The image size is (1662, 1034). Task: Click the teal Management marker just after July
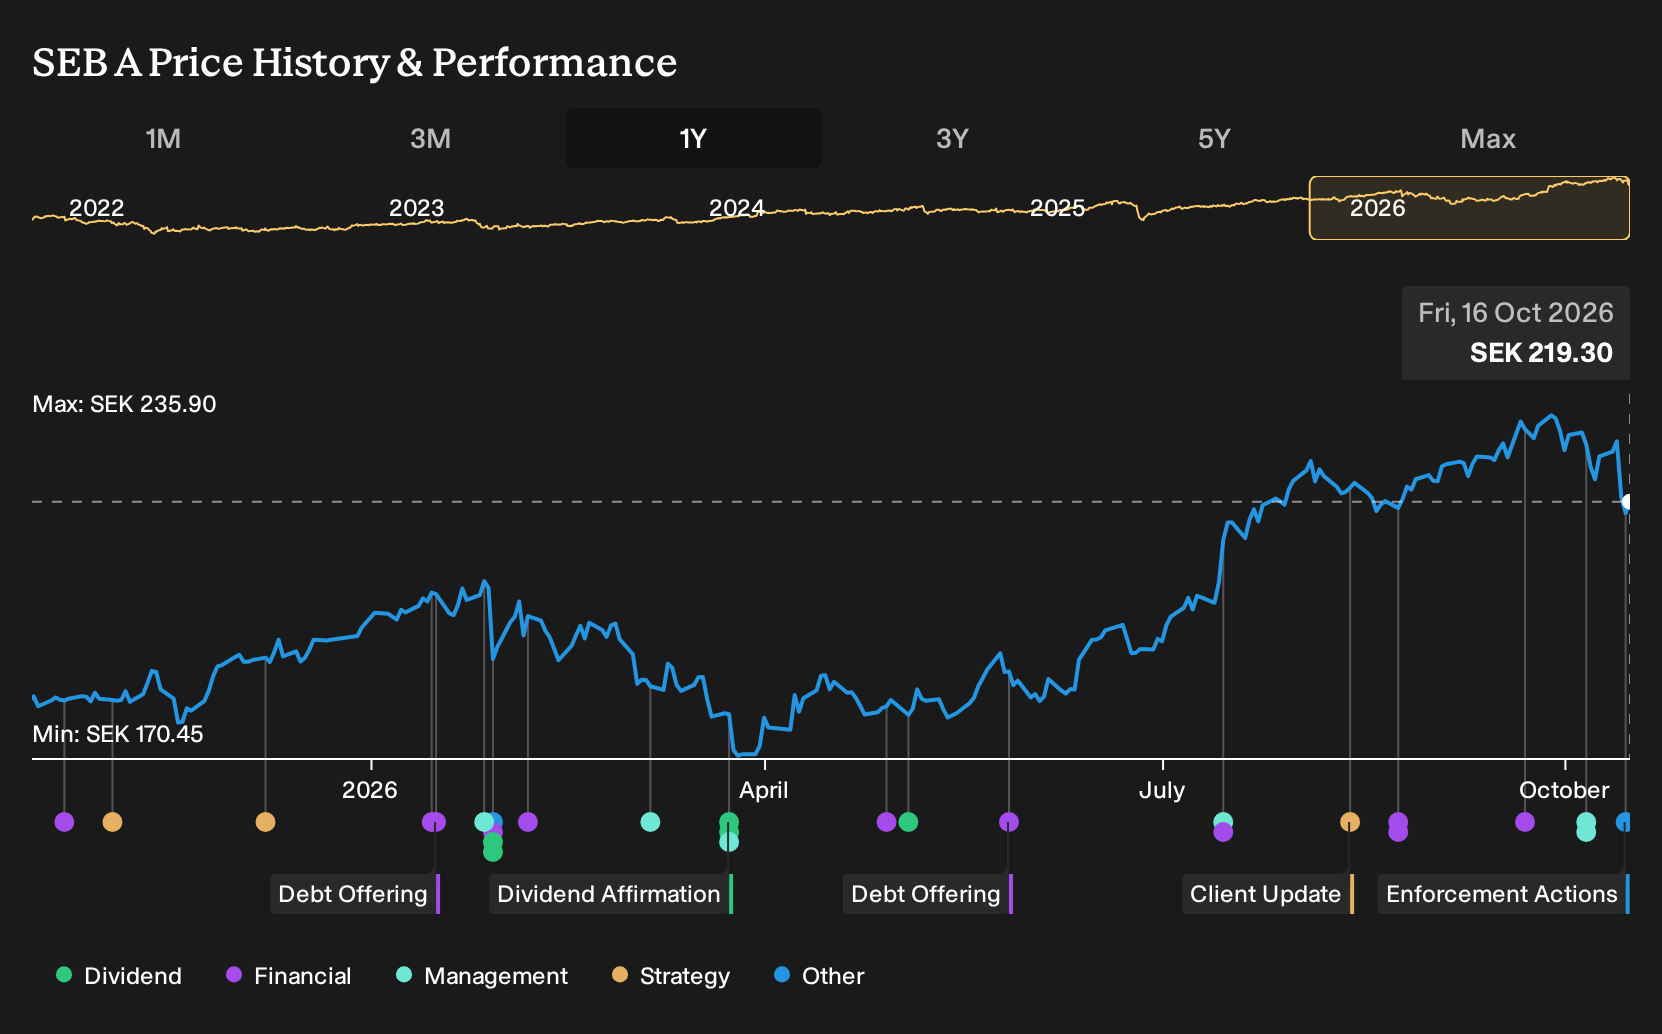point(1223,822)
